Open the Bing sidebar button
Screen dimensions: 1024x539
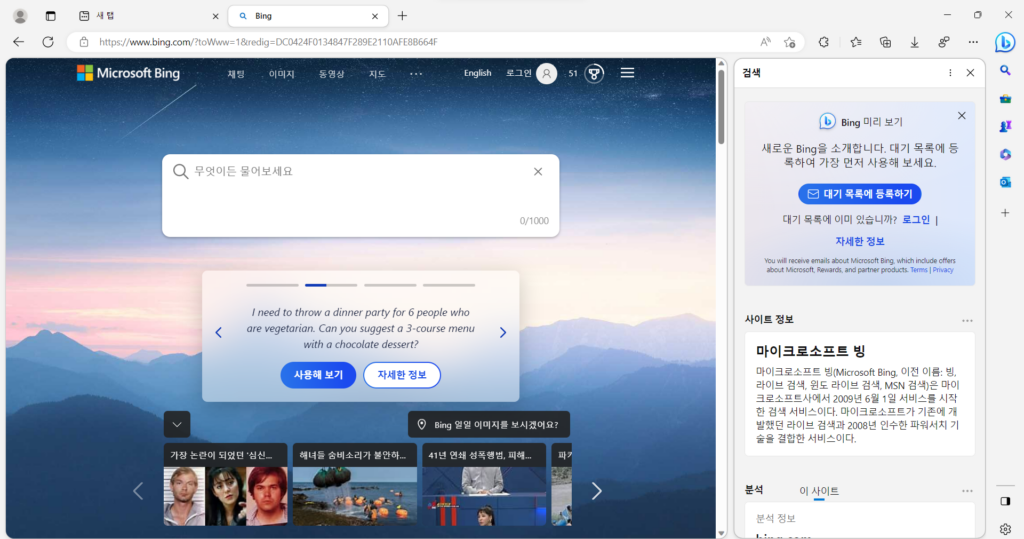pyautogui.click(x=1004, y=42)
